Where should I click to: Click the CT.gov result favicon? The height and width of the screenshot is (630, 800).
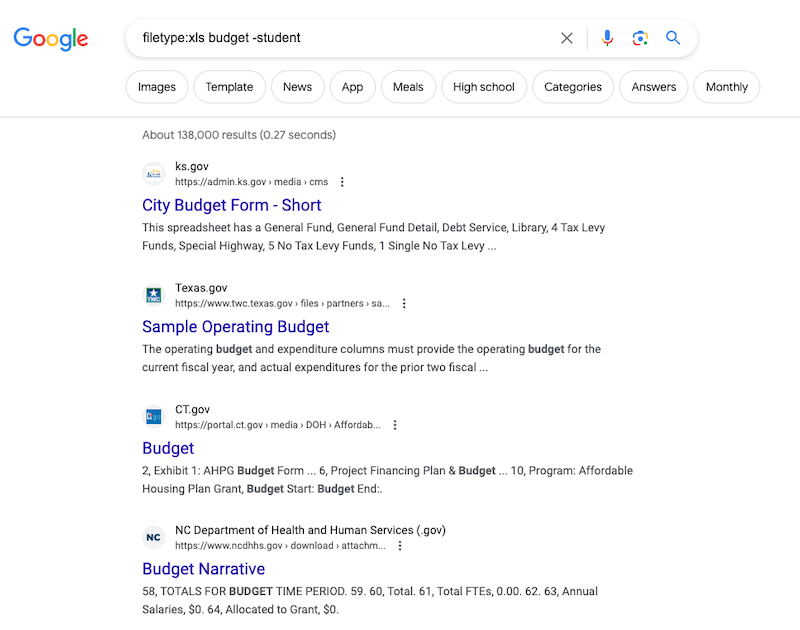[x=154, y=416]
